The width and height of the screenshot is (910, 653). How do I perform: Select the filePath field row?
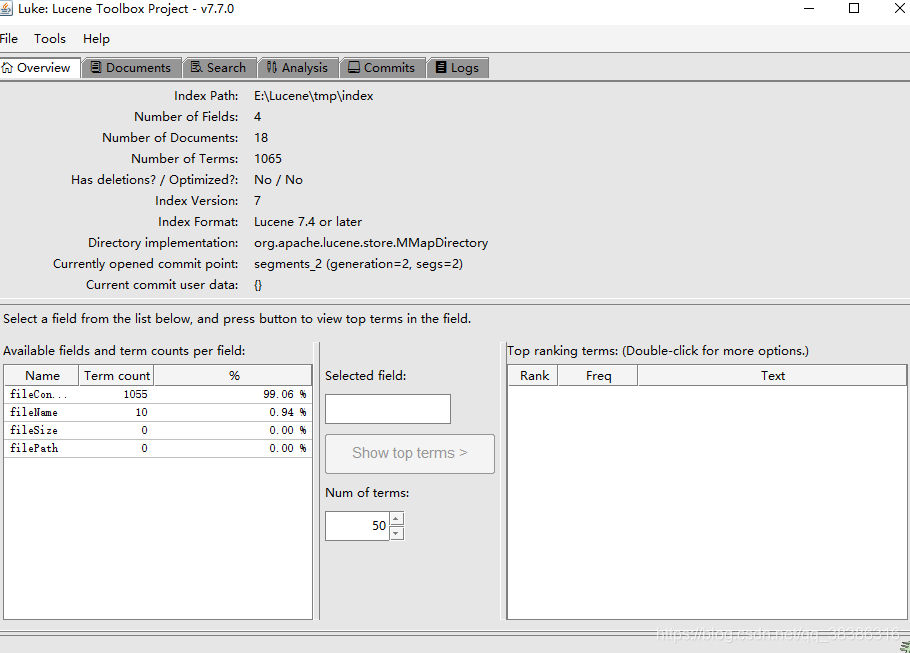point(158,448)
